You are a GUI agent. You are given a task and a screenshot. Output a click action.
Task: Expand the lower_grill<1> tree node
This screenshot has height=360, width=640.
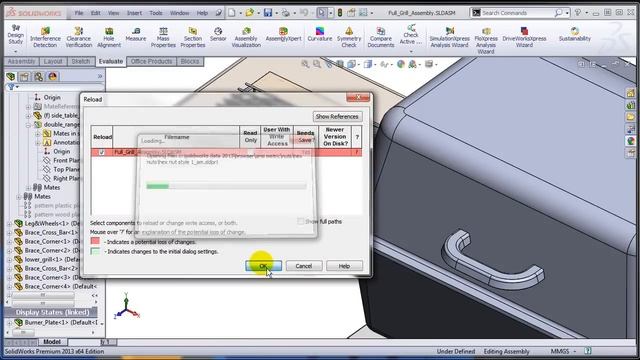coord(9,260)
